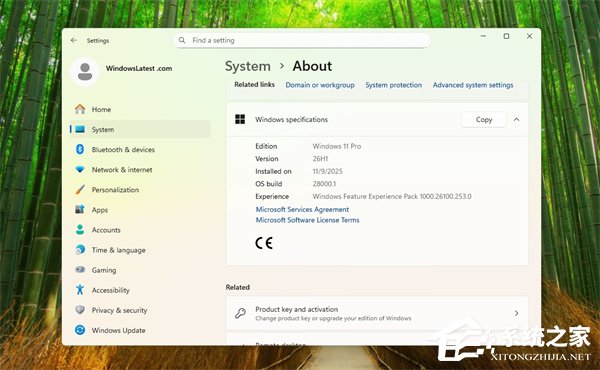This screenshot has width=600, height=370.
Task: Click the user profile avatar
Action: [85, 72]
